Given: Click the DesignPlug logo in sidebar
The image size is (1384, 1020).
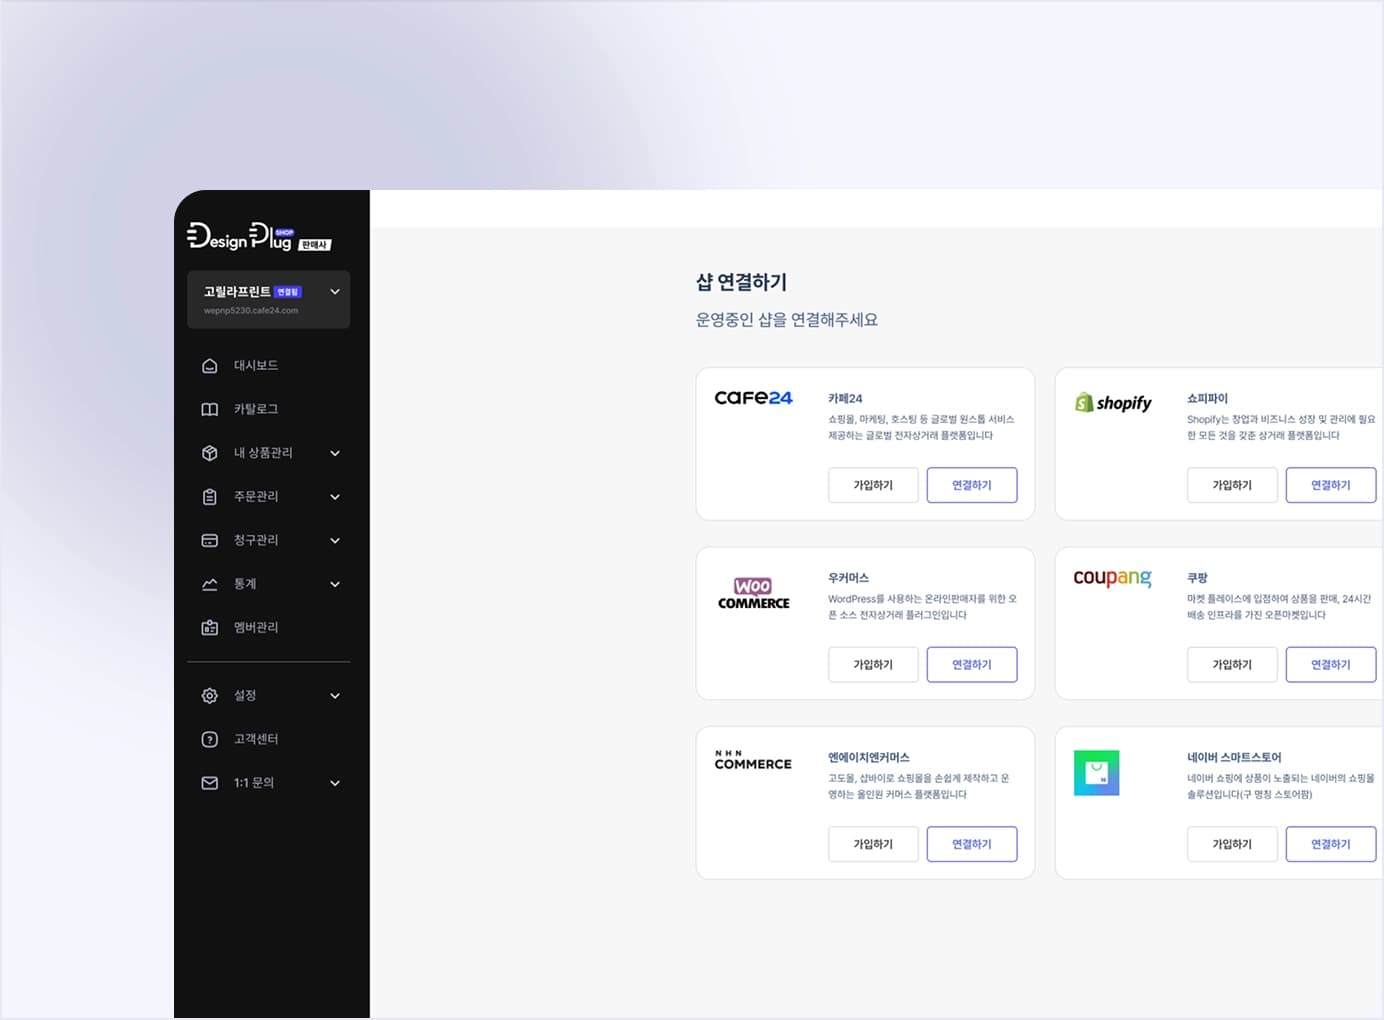Looking at the screenshot, I should pyautogui.click(x=240, y=237).
